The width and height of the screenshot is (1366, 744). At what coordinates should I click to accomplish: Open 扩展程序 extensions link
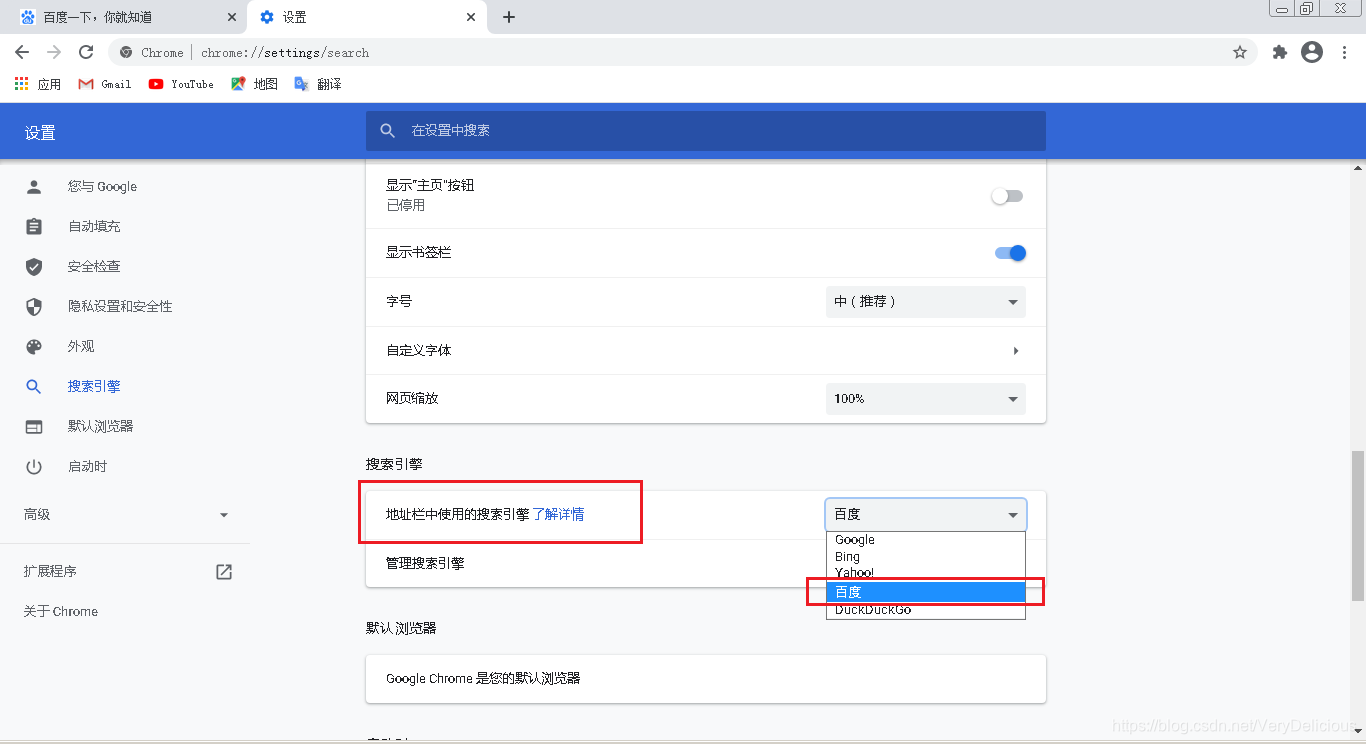tap(50, 571)
